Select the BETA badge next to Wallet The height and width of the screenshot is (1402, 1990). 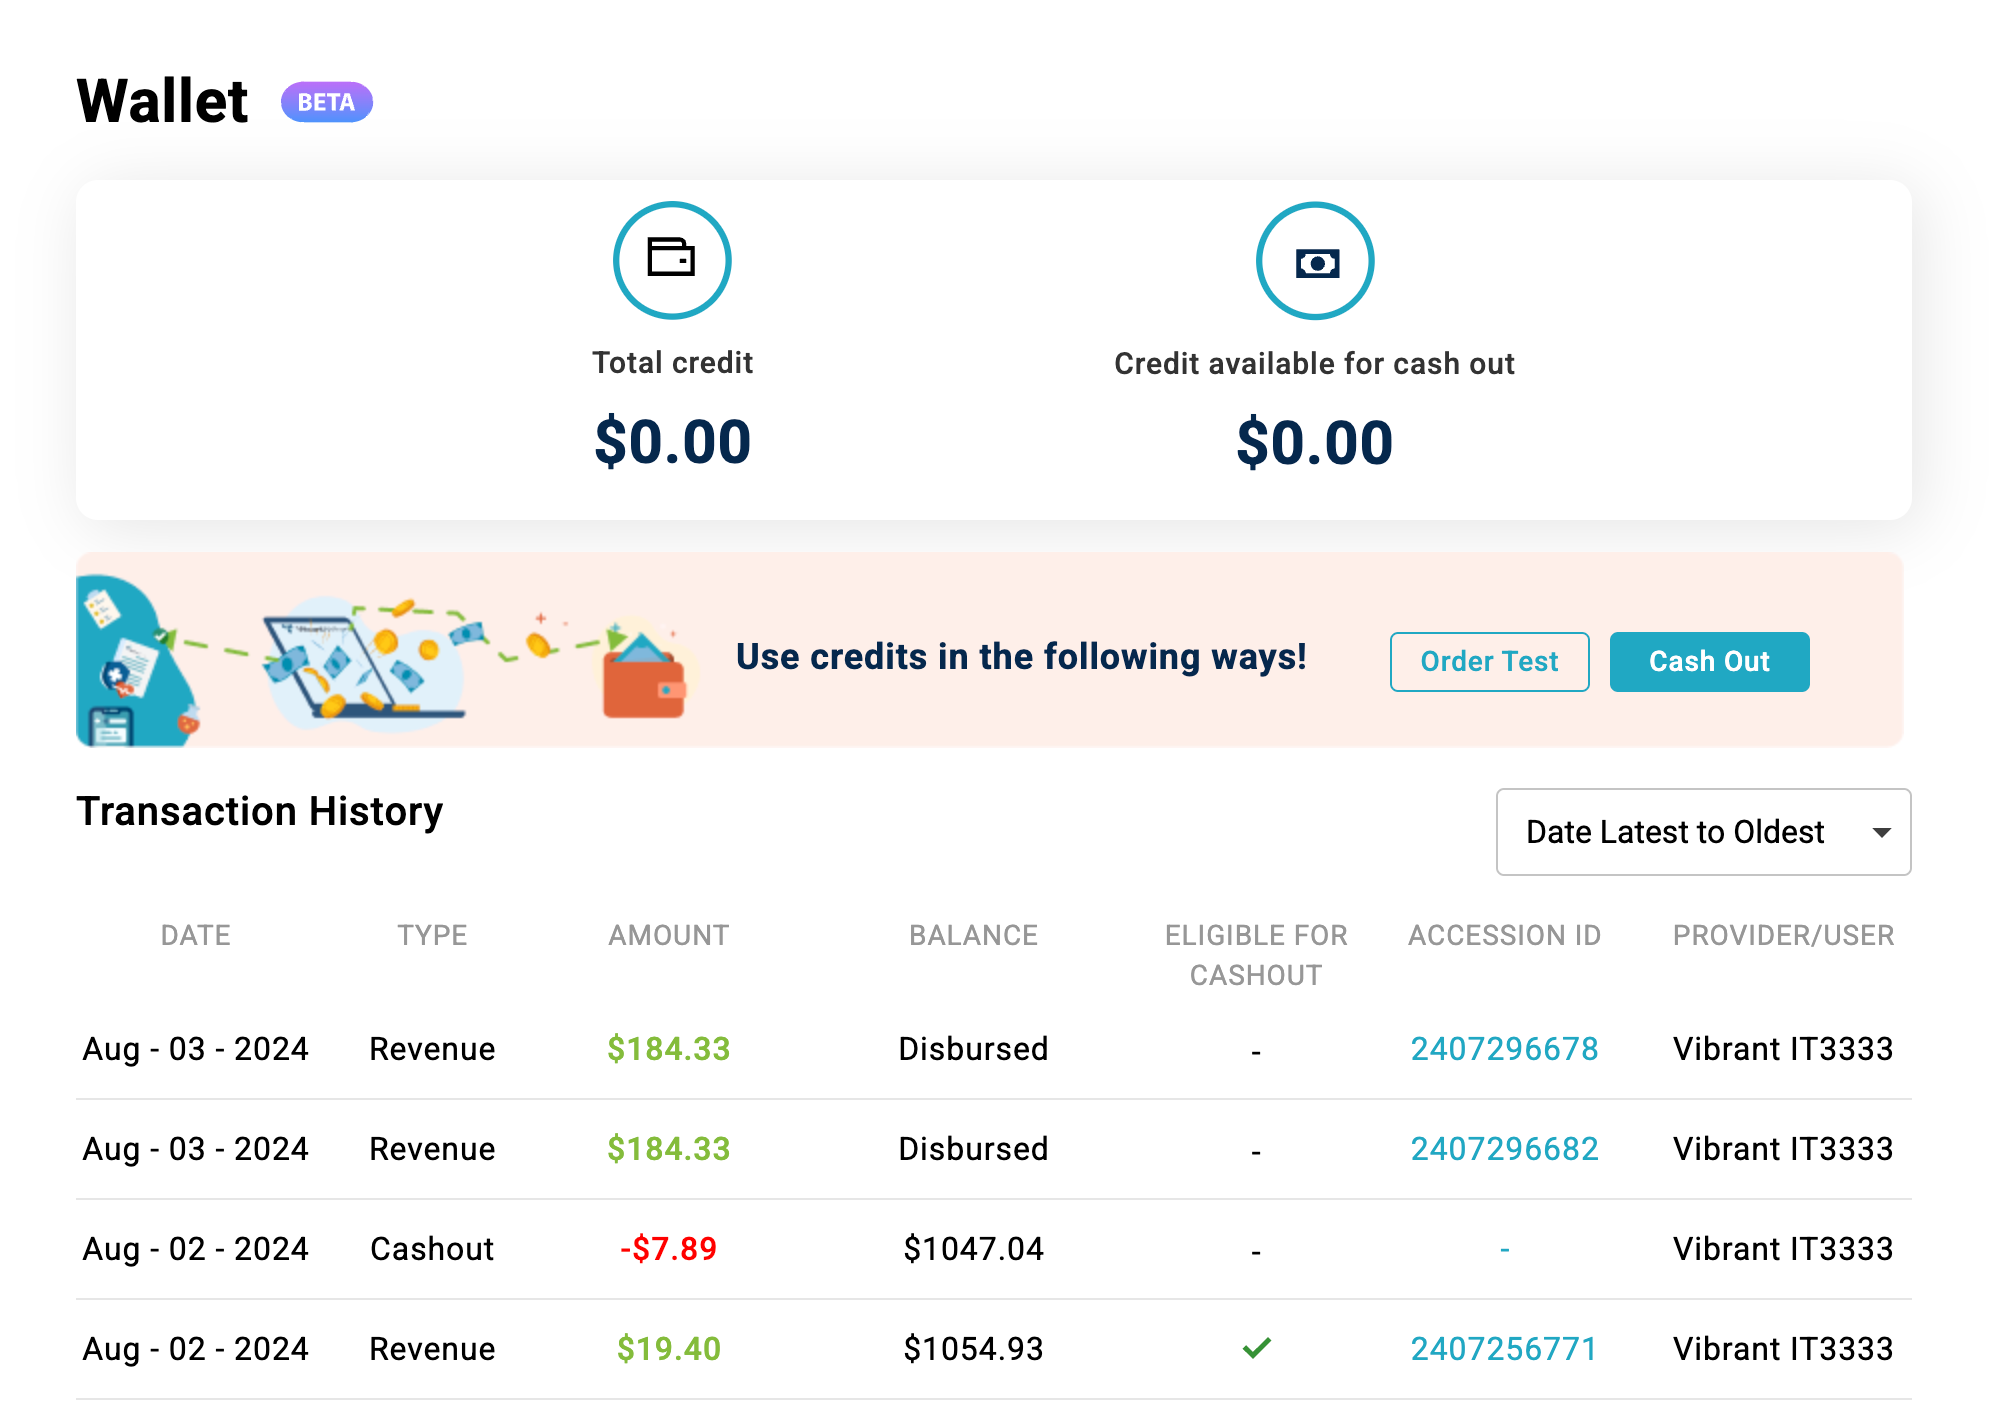326,101
